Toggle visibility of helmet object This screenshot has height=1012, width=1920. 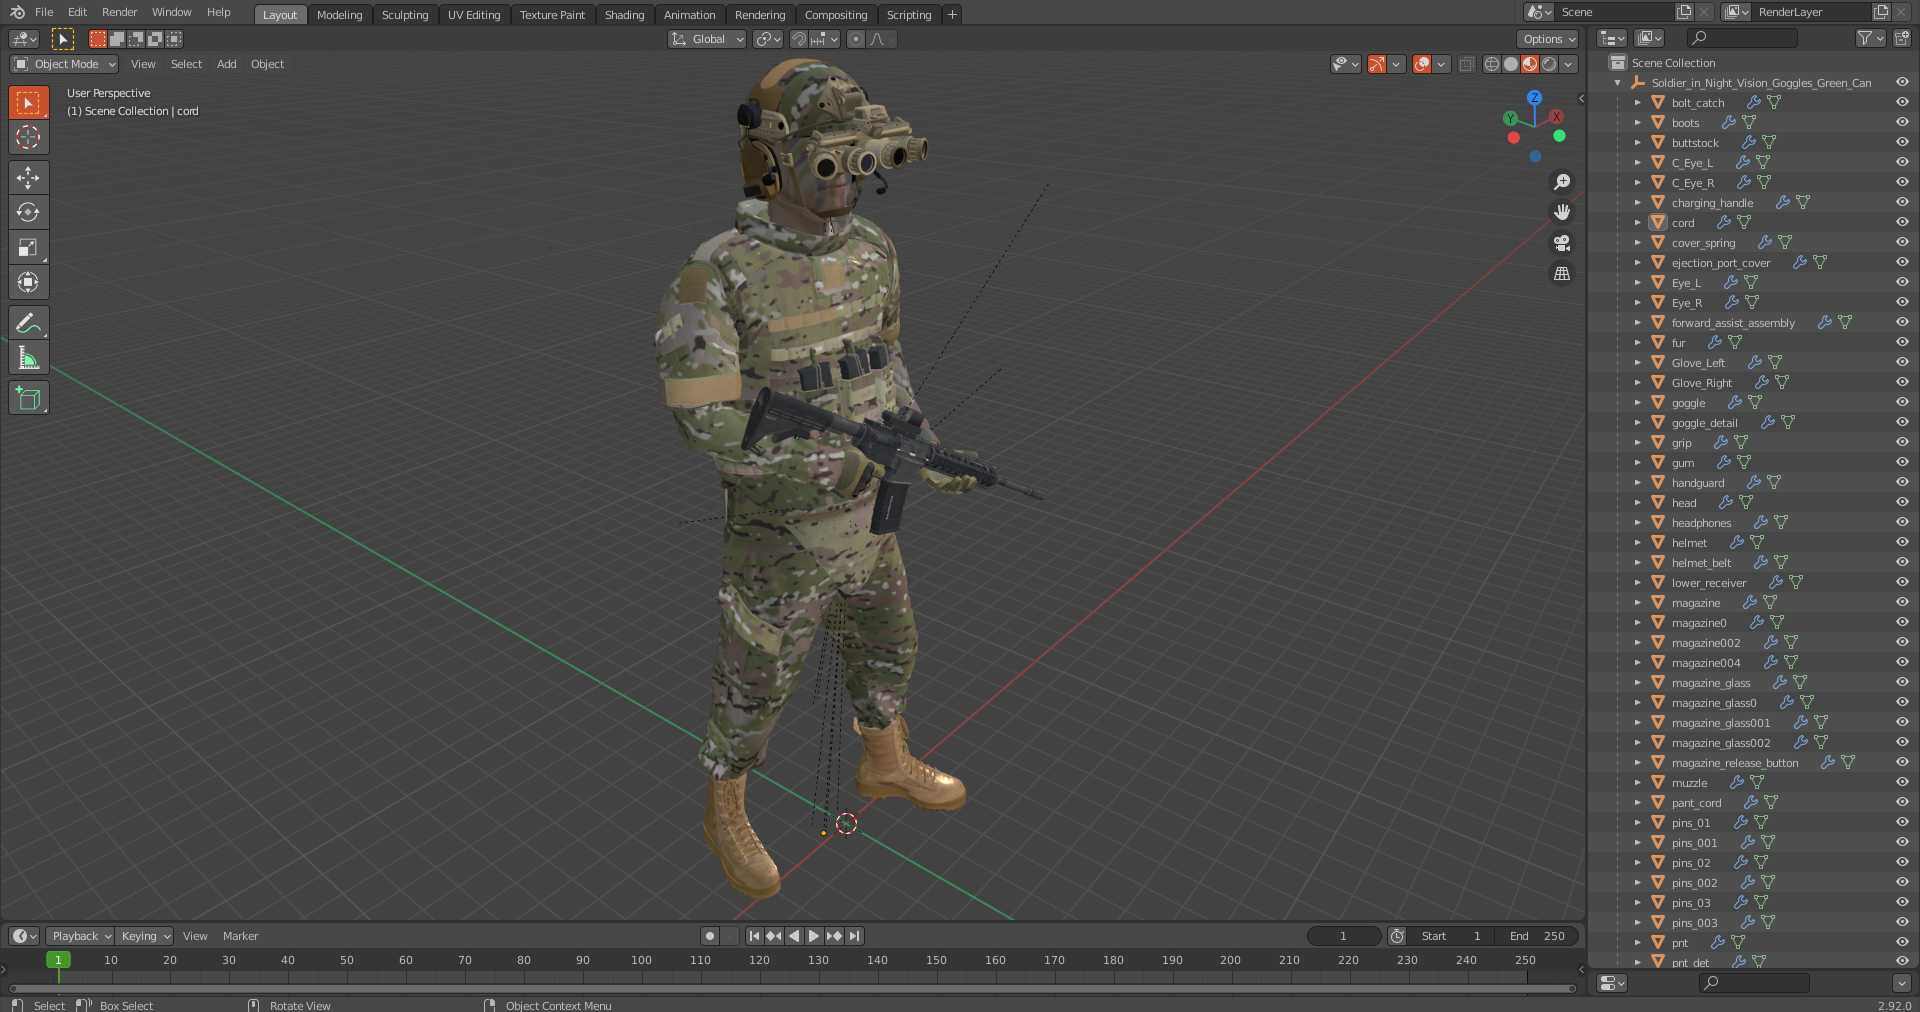point(1902,542)
